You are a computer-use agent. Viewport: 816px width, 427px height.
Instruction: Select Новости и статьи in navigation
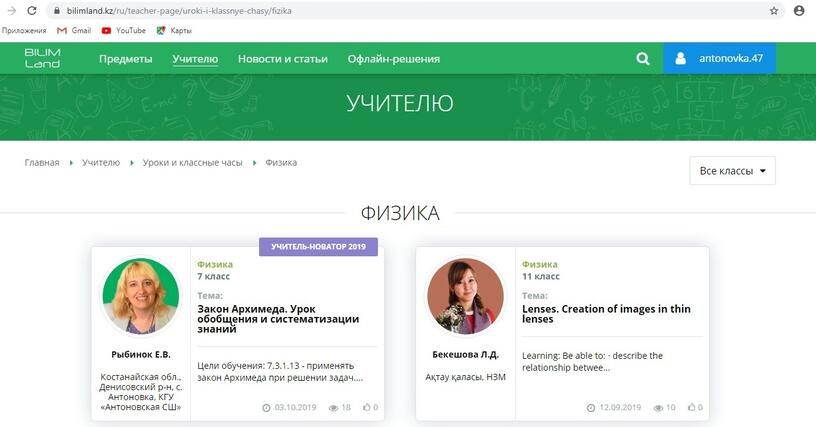pos(282,59)
